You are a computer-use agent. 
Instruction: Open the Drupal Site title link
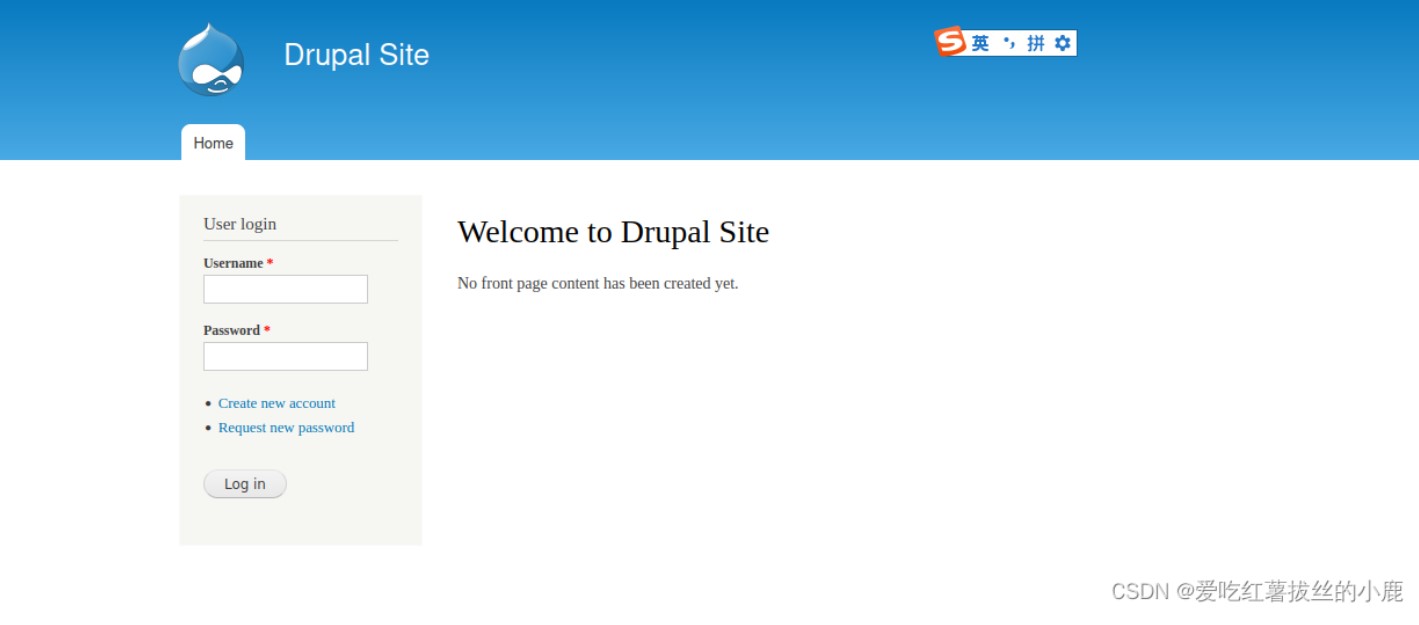click(x=356, y=55)
